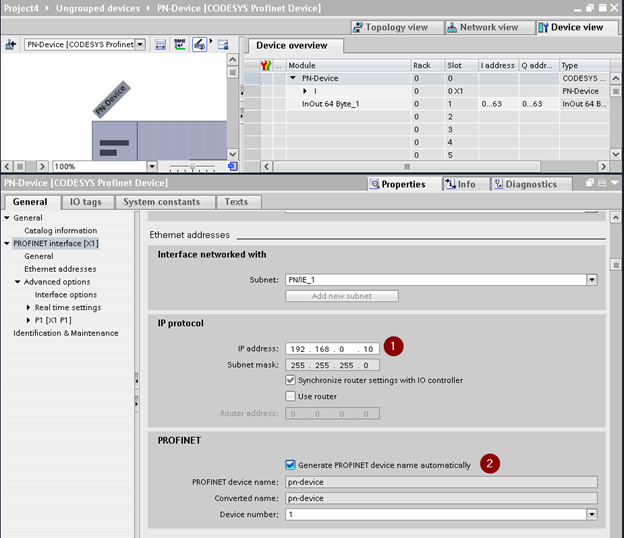This screenshot has width=624, height=538.
Task: Open the zoom level dropdown arrow
Action: tap(152, 166)
